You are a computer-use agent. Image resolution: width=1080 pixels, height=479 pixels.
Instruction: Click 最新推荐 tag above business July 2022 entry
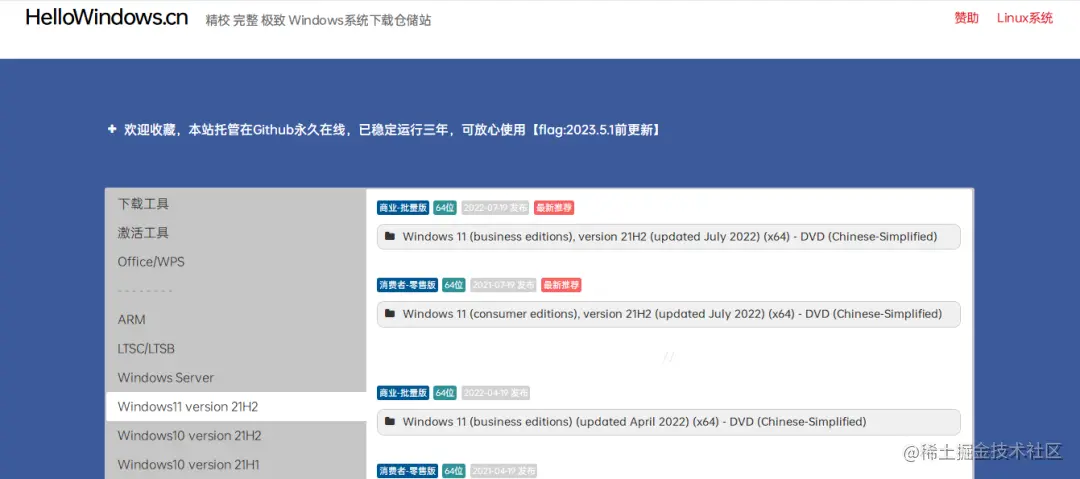[x=554, y=207]
